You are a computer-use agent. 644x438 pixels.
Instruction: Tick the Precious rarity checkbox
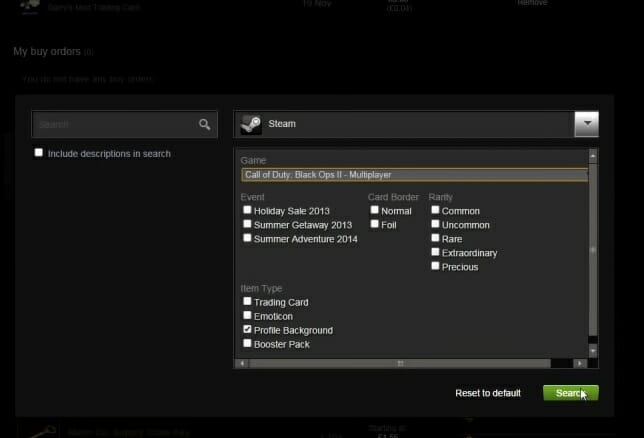pos(435,266)
